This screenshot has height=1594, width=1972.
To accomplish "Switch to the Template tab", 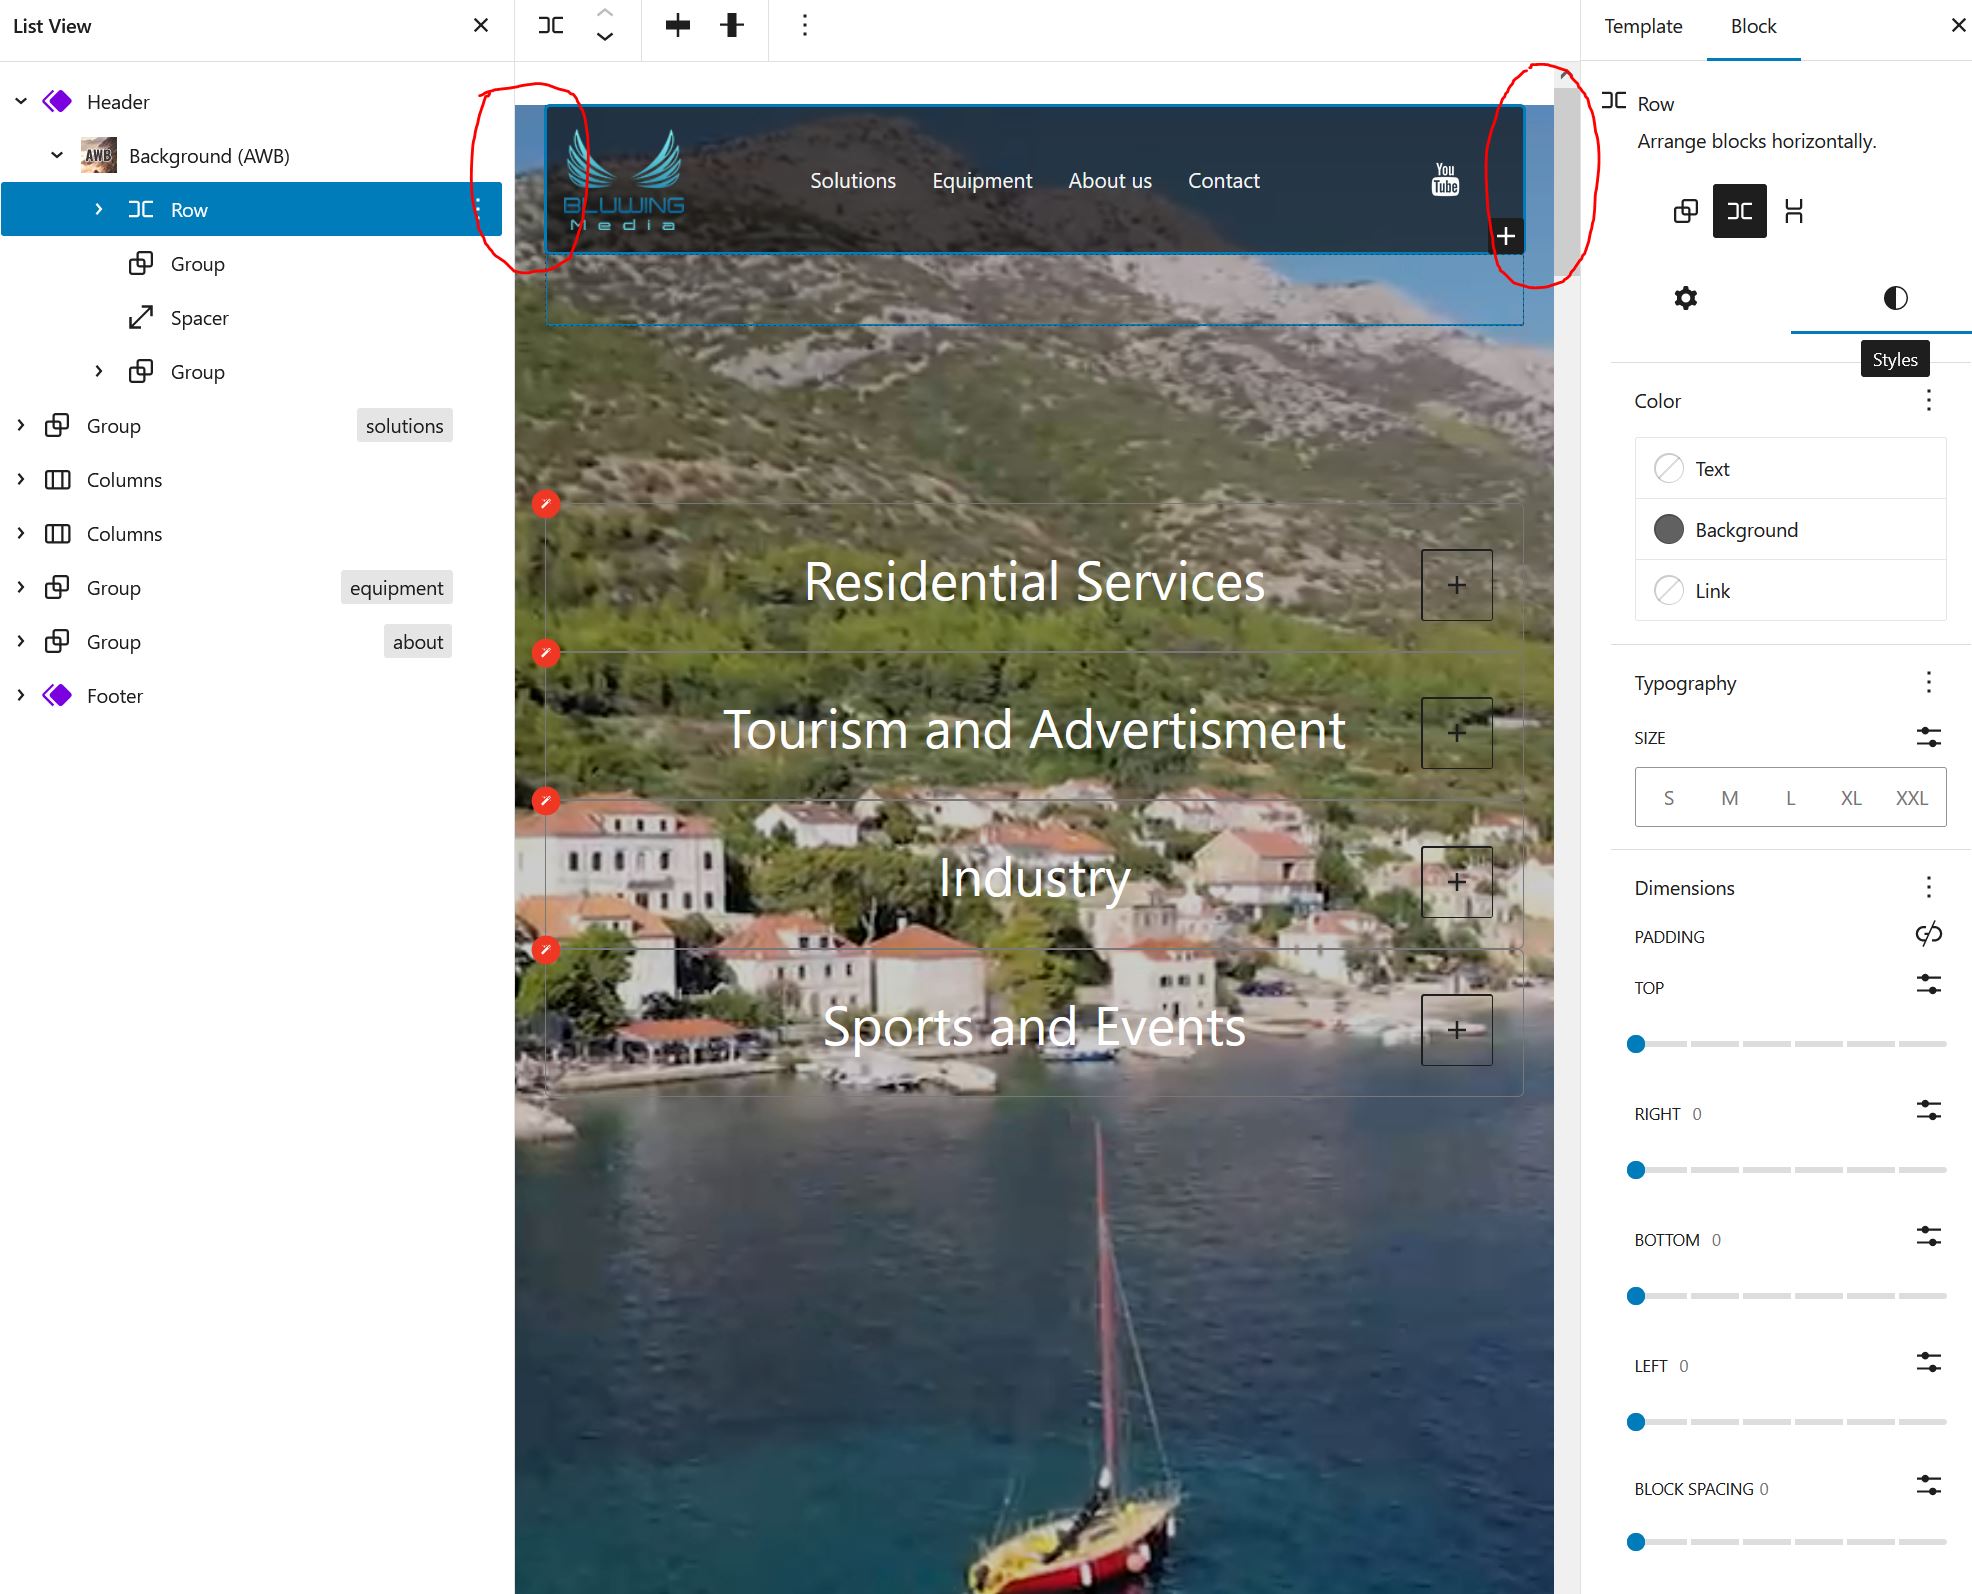I will 1643,26.
